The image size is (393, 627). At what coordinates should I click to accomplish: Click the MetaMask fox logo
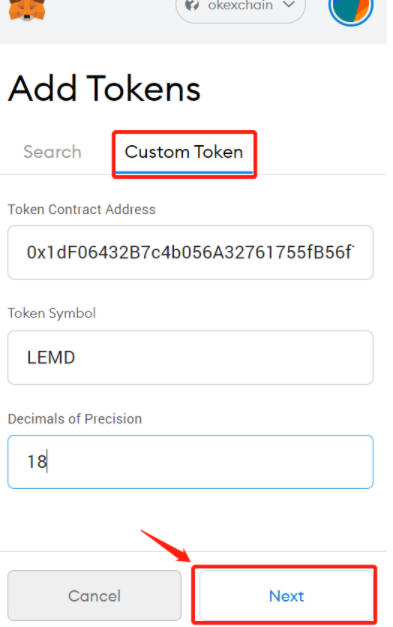(x=27, y=9)
